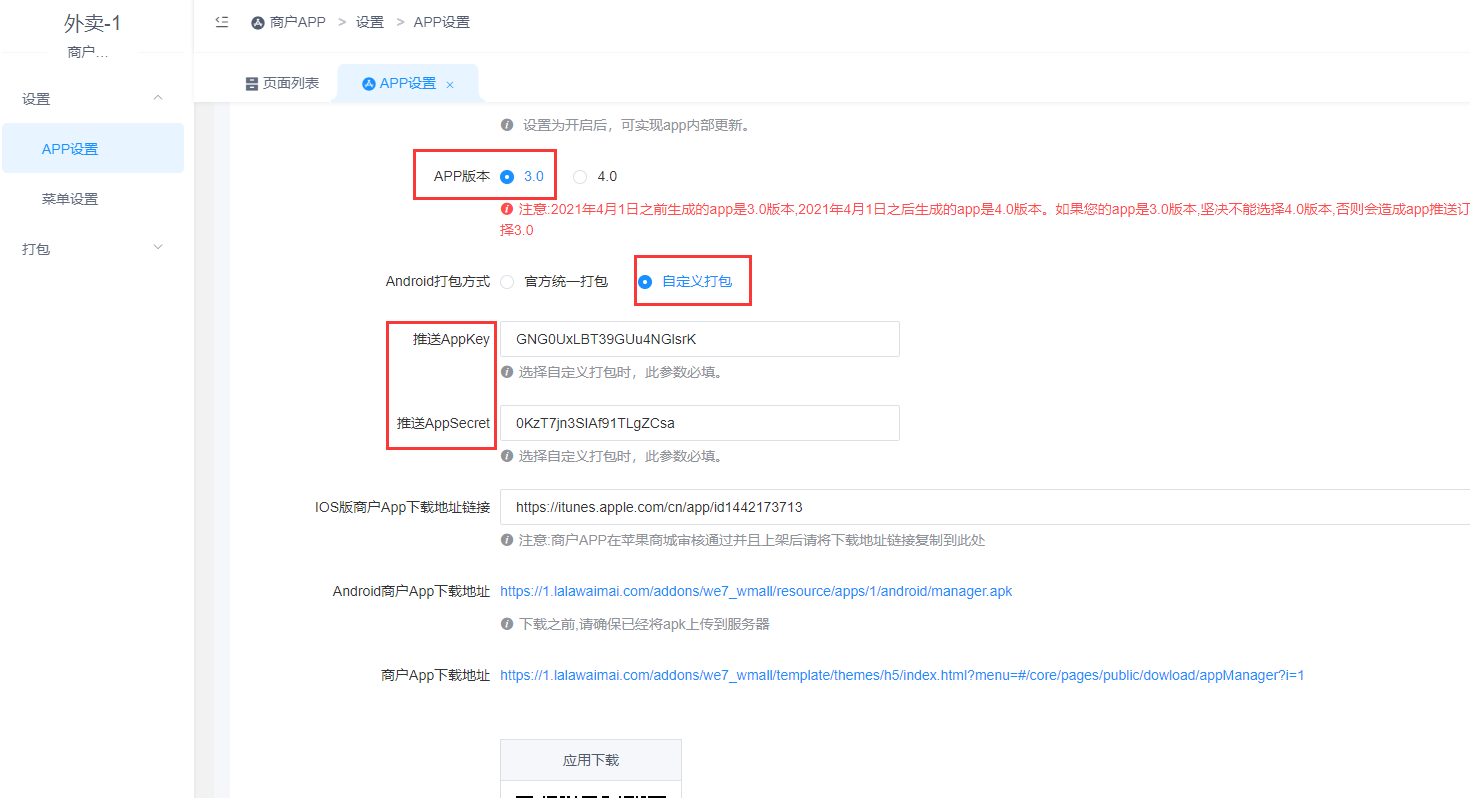Click the IOS版商户App下载地址链接 input field
Image resolution: width=1470 pixels, height=798 pixels.
click(x=985, y=507)
